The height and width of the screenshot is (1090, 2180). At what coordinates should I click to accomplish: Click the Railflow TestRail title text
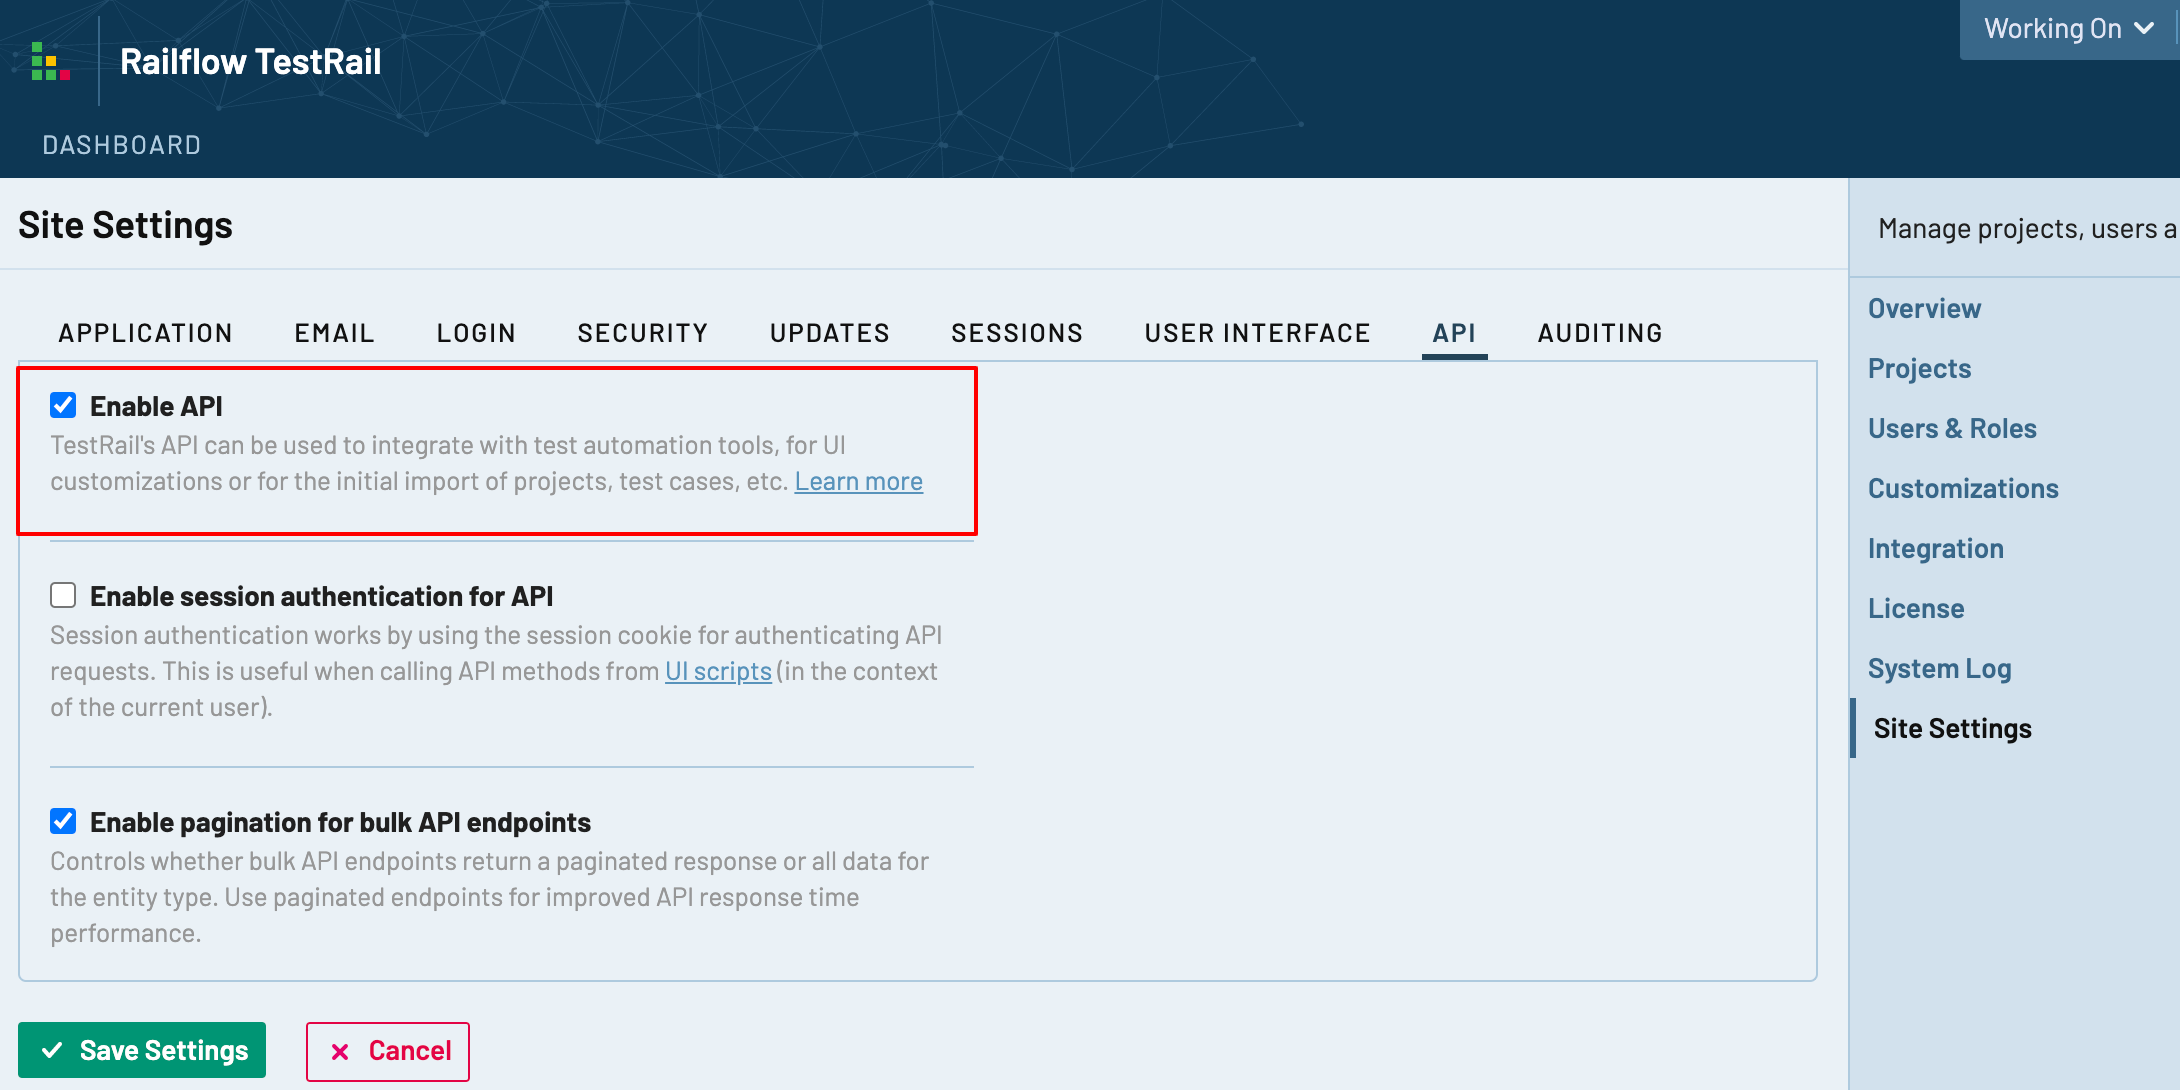pos(250,62)
